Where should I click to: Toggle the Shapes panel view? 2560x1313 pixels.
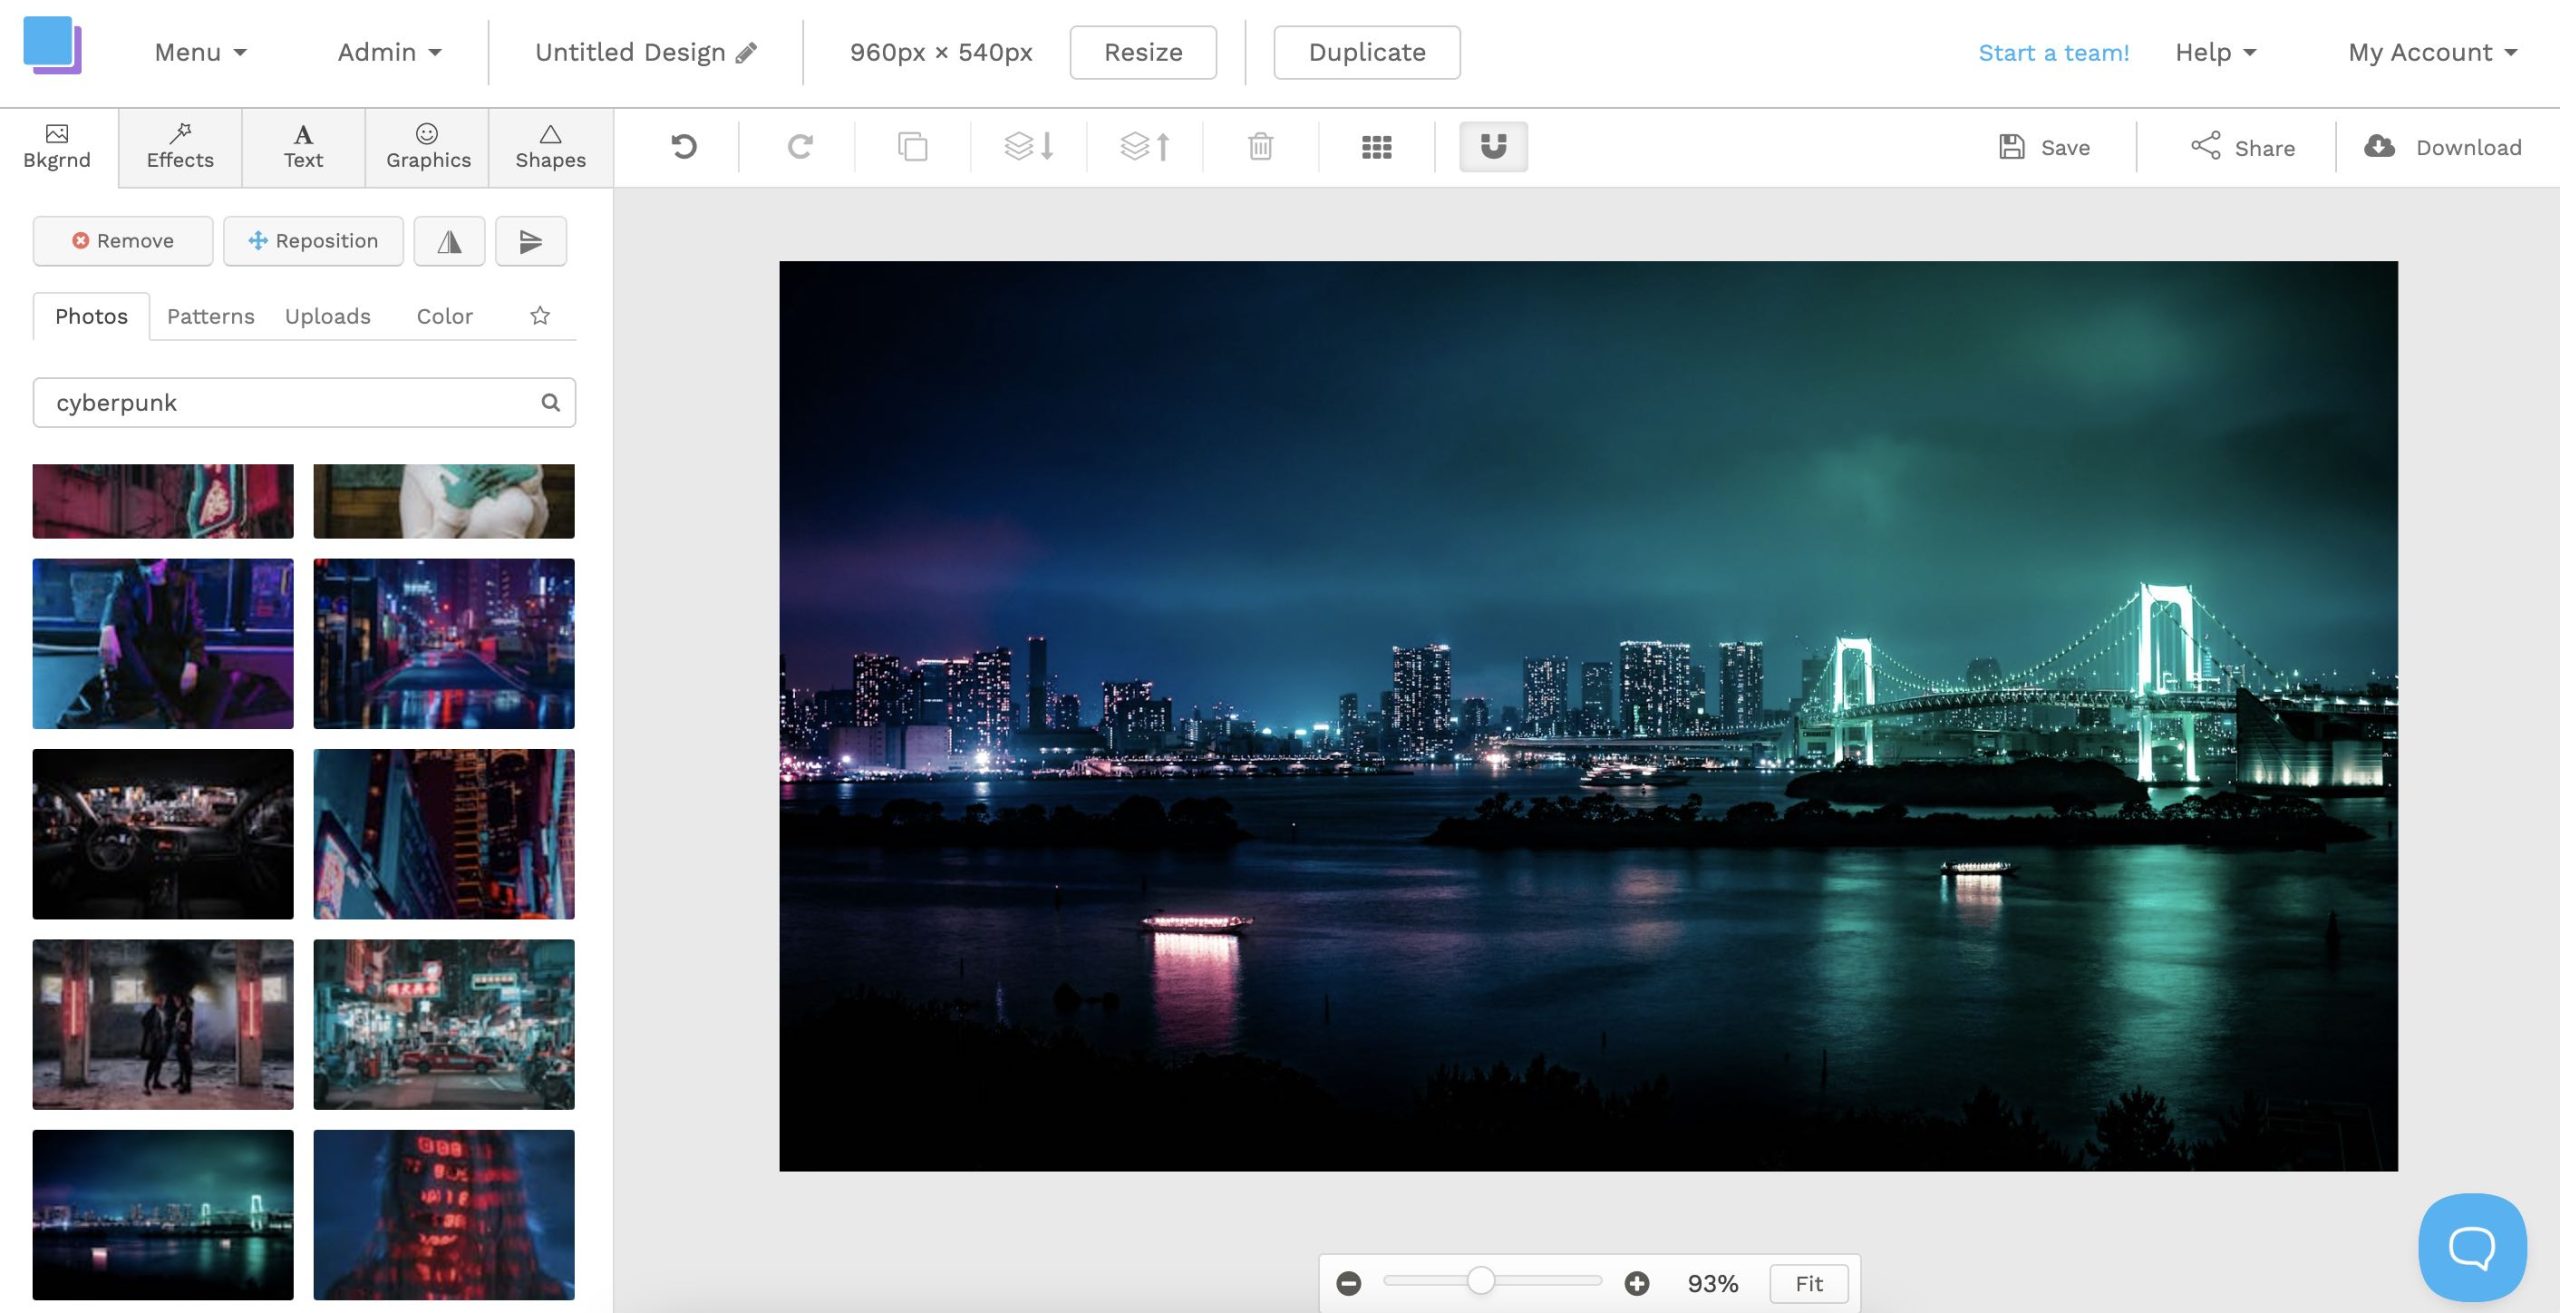(549, 146)
